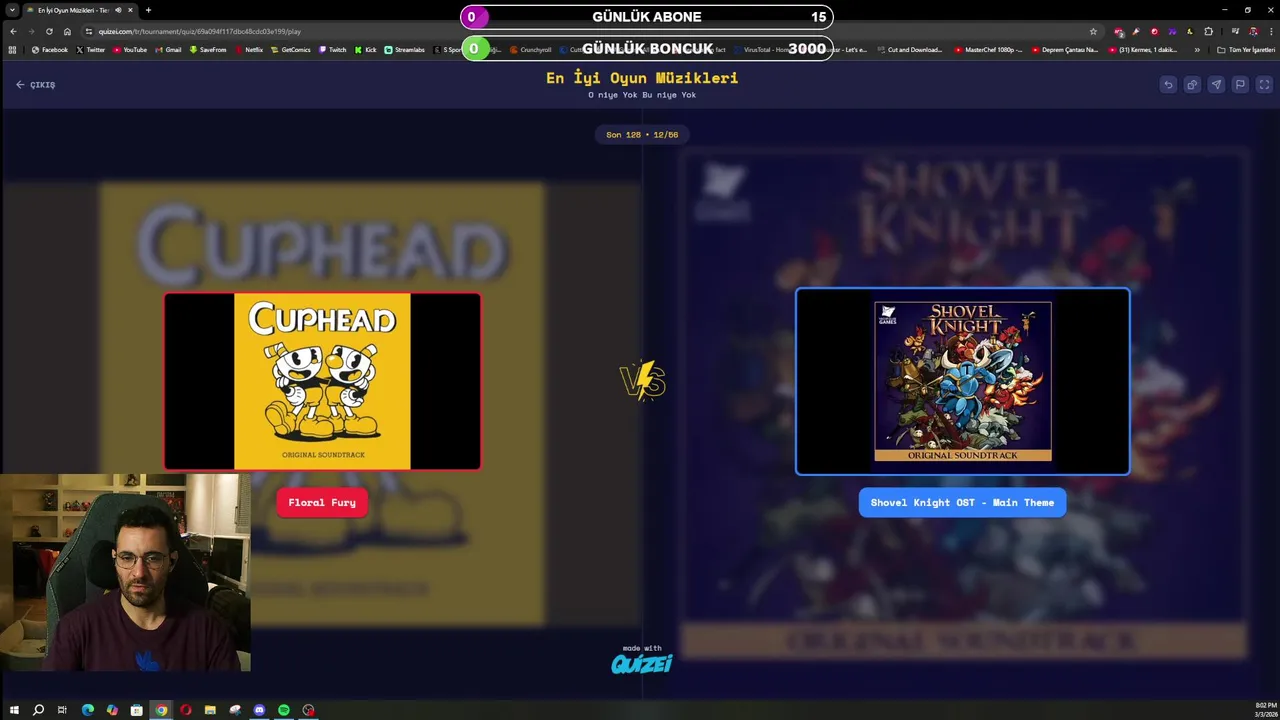Vote for Shovel Knight OST - Main Theme
Viewport: 1280px width, 720px height.
point(962,503)
